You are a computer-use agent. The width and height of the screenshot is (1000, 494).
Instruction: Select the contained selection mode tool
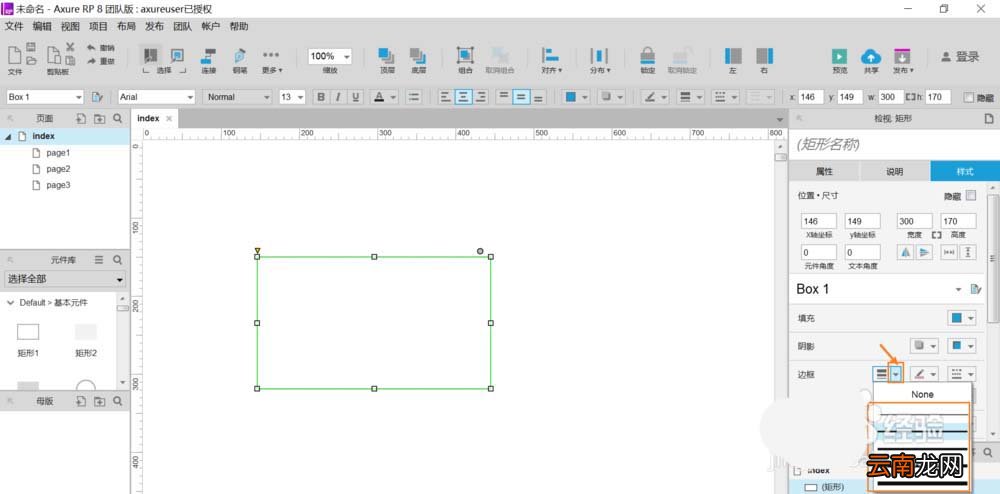177,55
